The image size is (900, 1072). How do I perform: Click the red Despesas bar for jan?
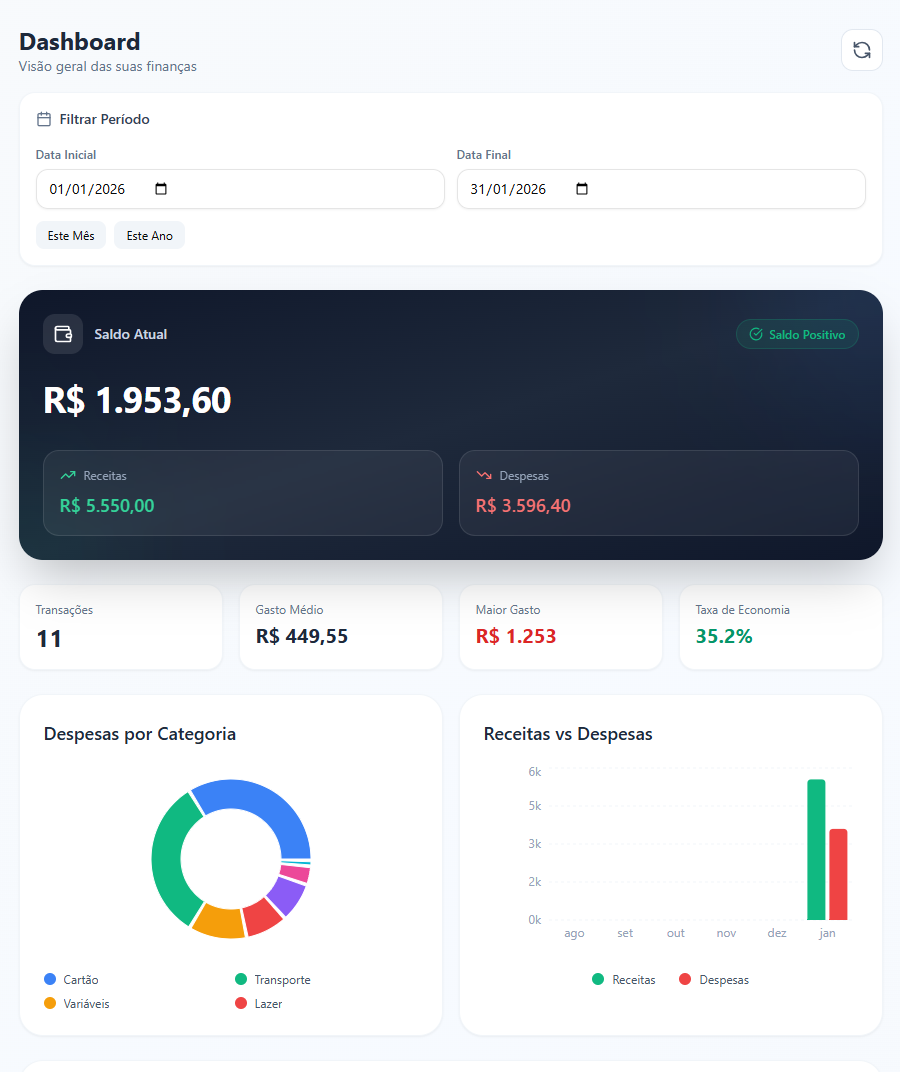point(838,875)
